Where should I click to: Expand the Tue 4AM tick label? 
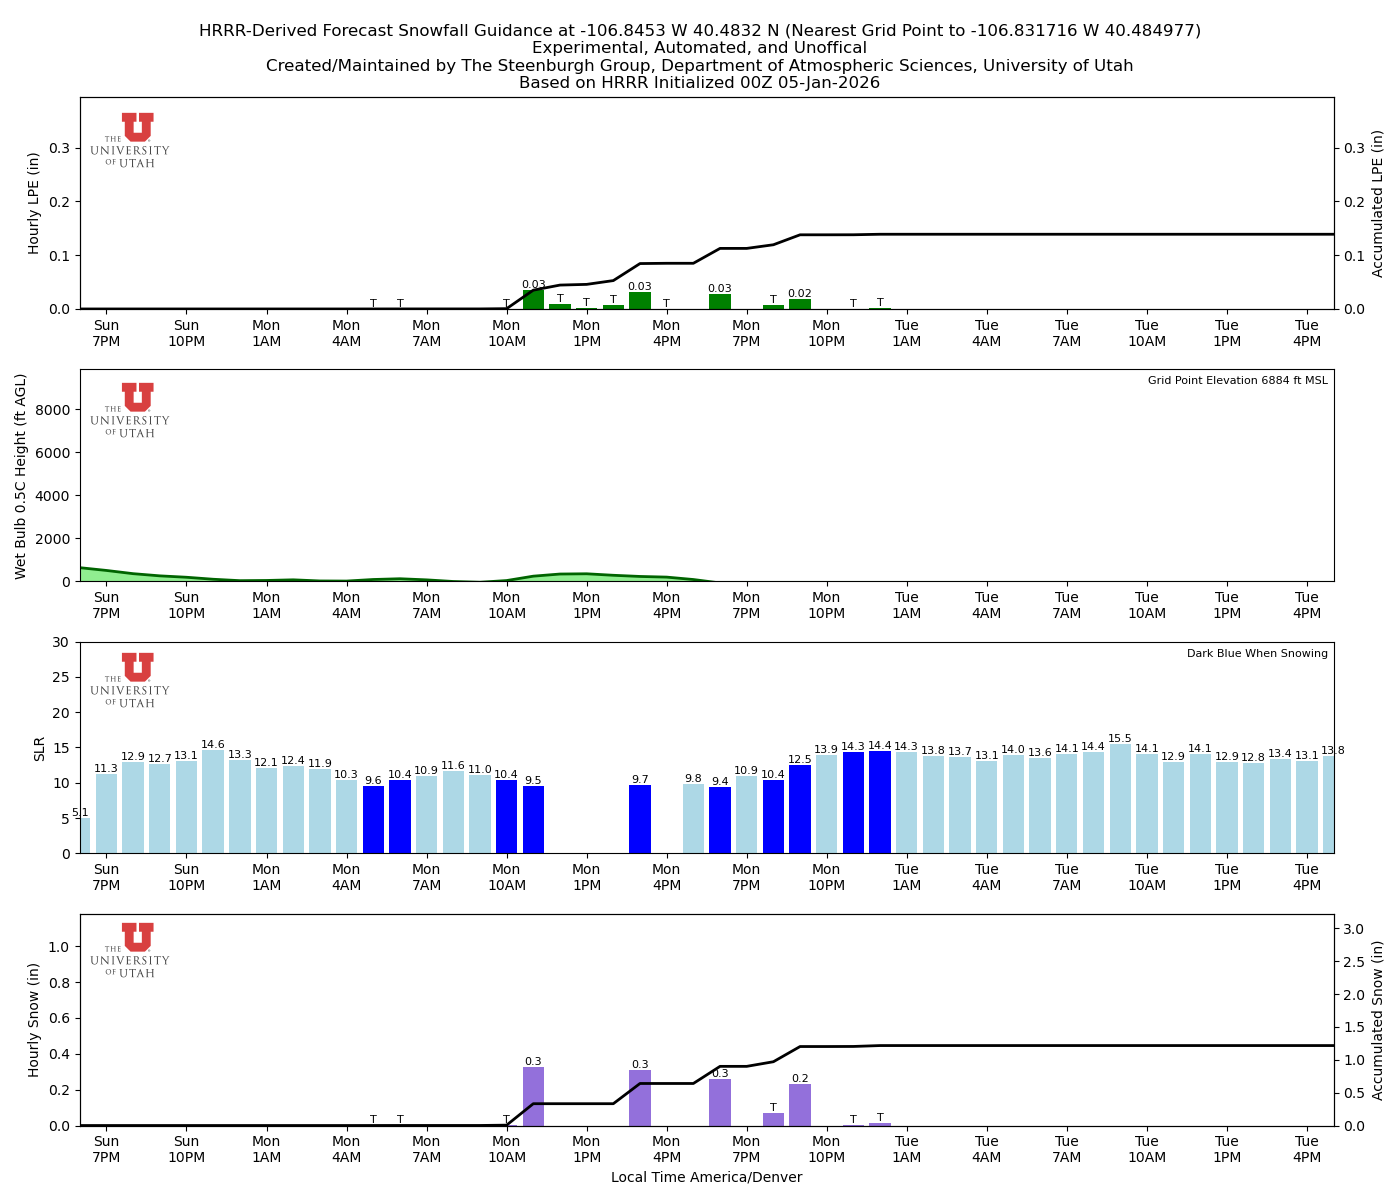pyautogui.click(x=987, y=1148)
